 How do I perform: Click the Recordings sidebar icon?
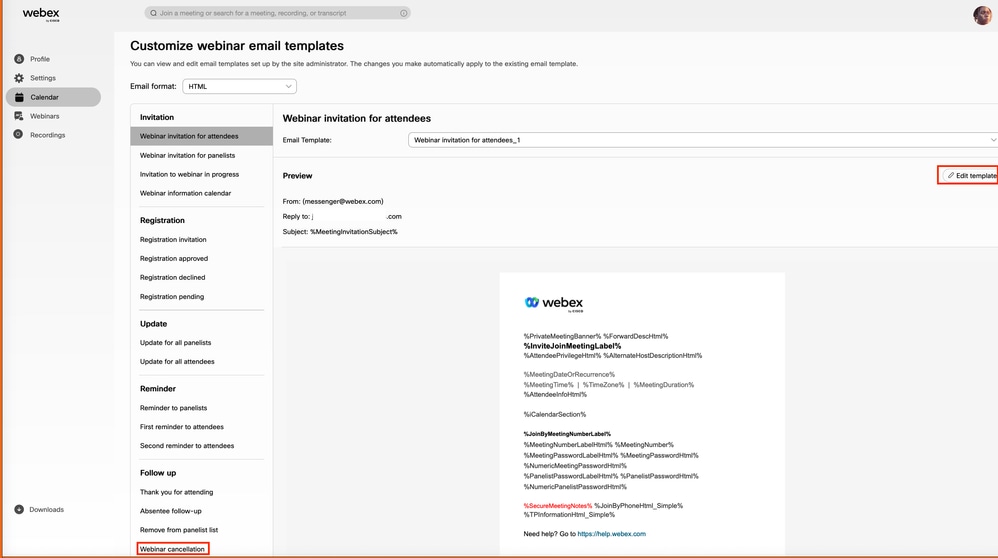[x=18, y=134]
